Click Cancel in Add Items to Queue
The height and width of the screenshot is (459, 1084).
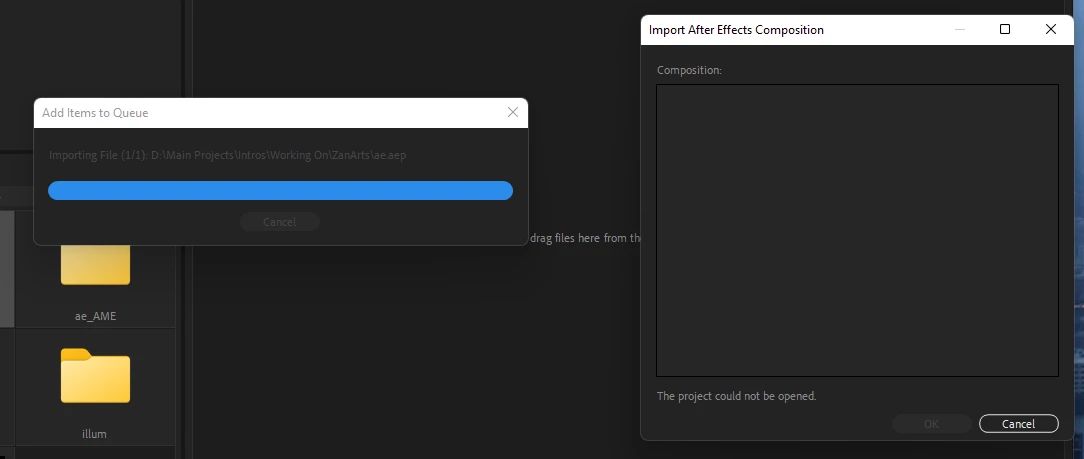coord(279,222)
